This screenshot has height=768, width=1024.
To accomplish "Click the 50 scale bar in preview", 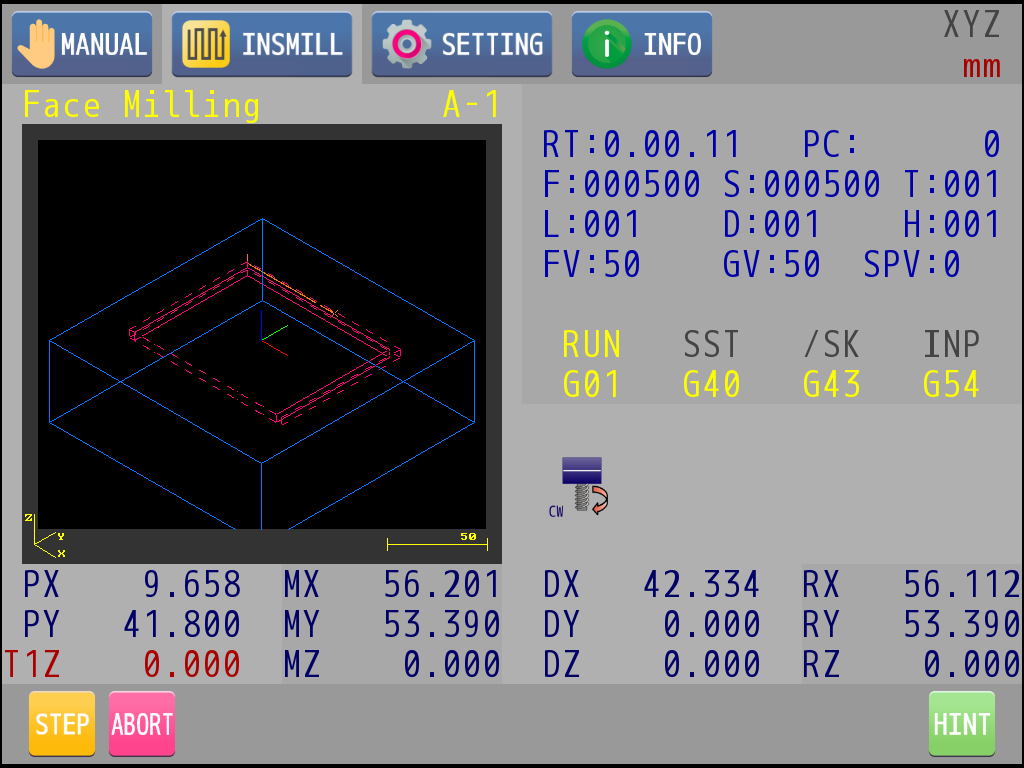I will point(437,541).
